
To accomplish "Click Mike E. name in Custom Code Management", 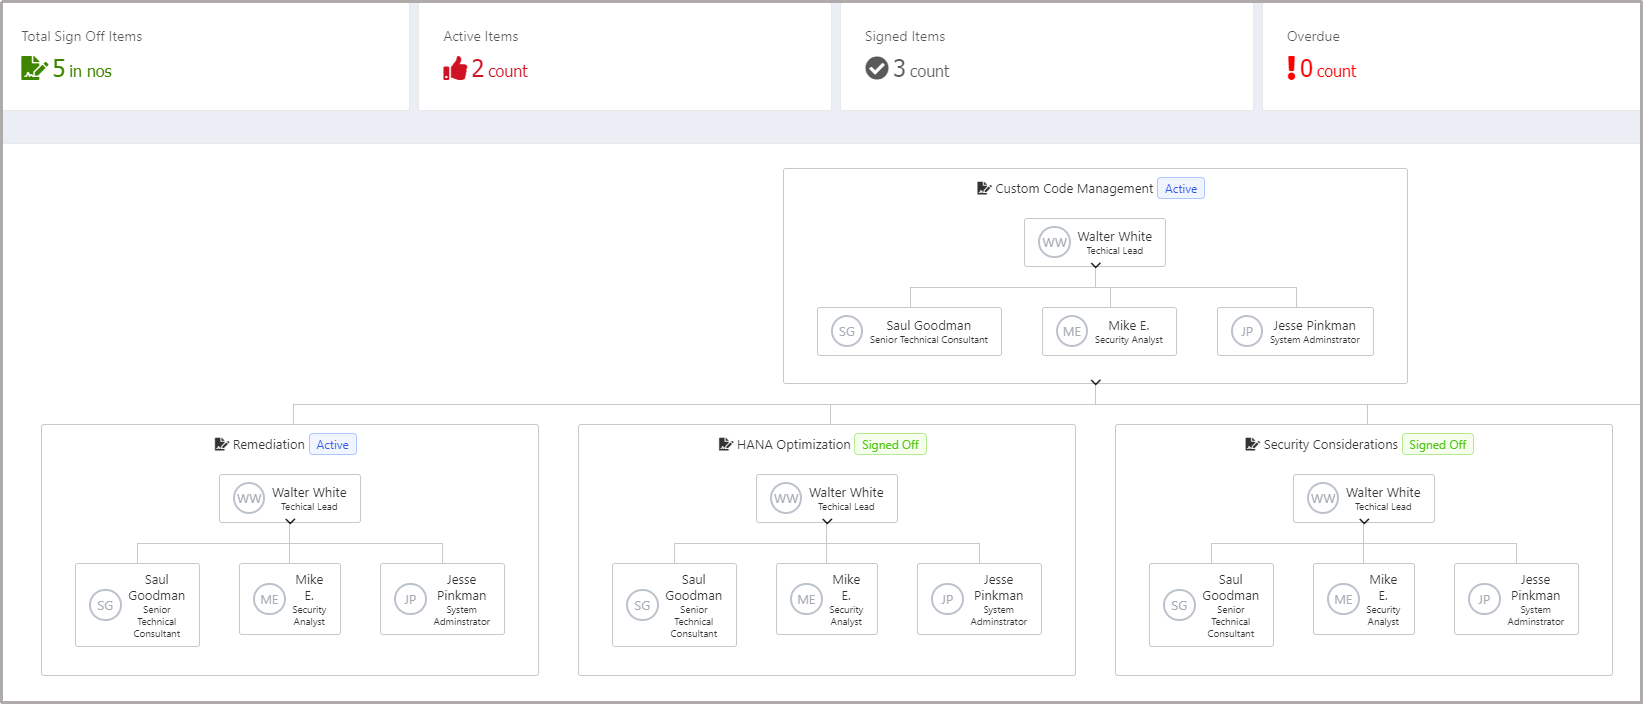I will click(x=1129, y=325).
